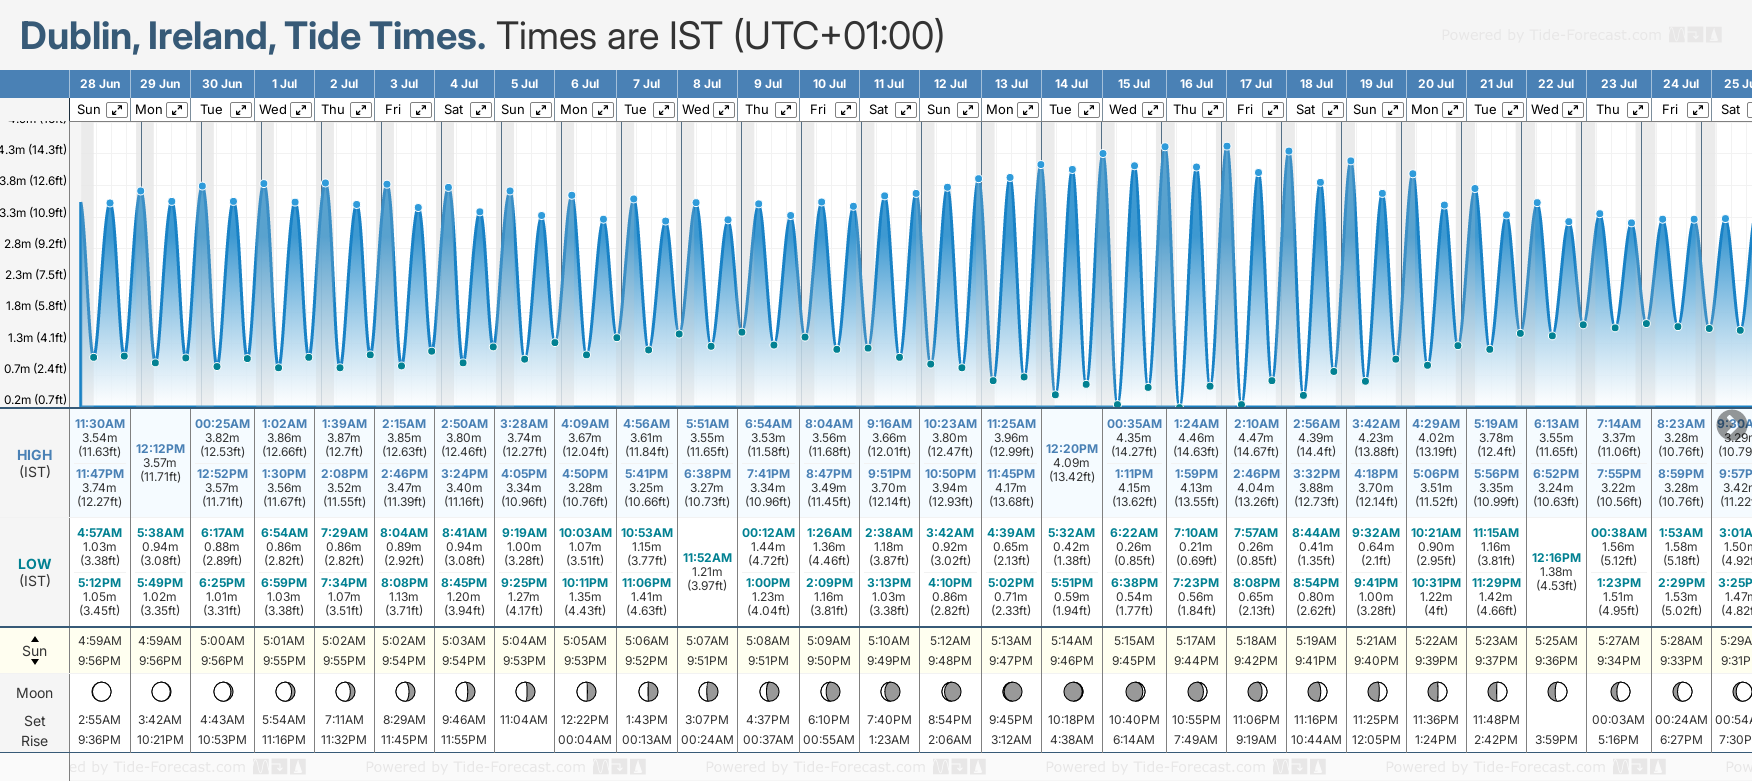Image resolution: width=1752 pixels, height=781 pixels.
Task: Click the 2:10AM high tide on 17 Jul
Action: [1256, 424]
